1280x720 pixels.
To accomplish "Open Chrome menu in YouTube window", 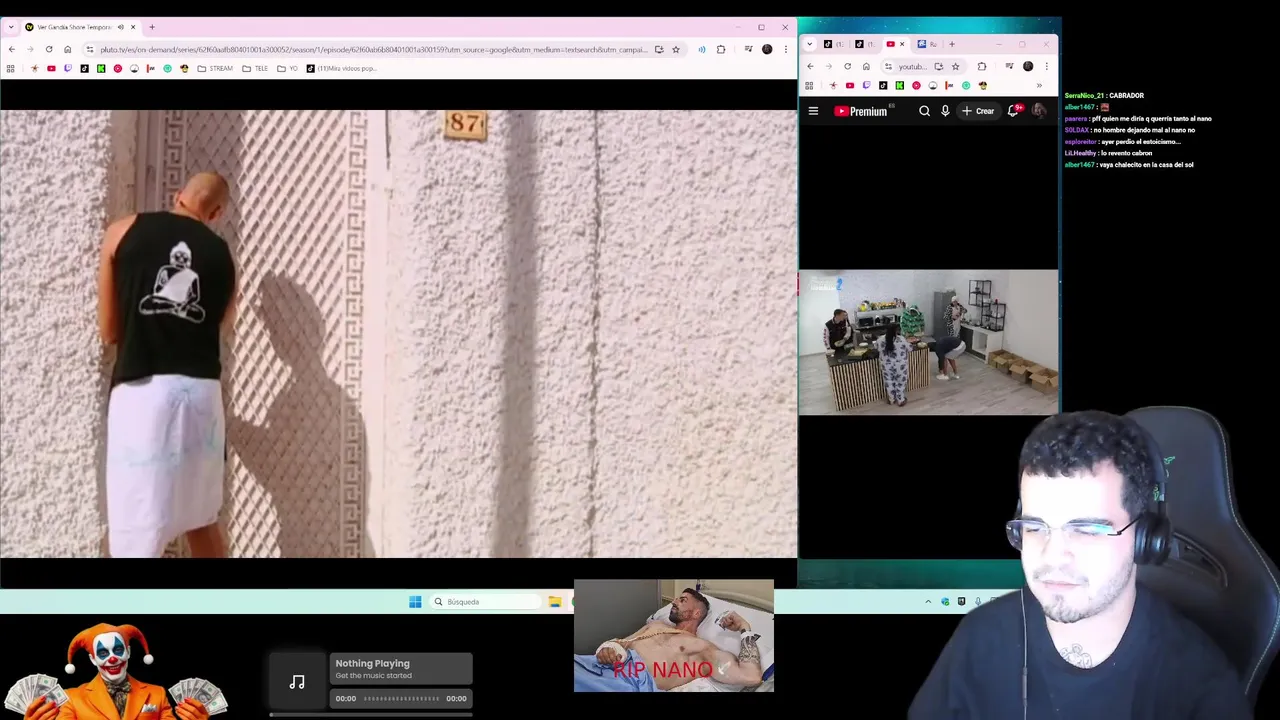I will pyautogui.click(x=1046, y=67).
